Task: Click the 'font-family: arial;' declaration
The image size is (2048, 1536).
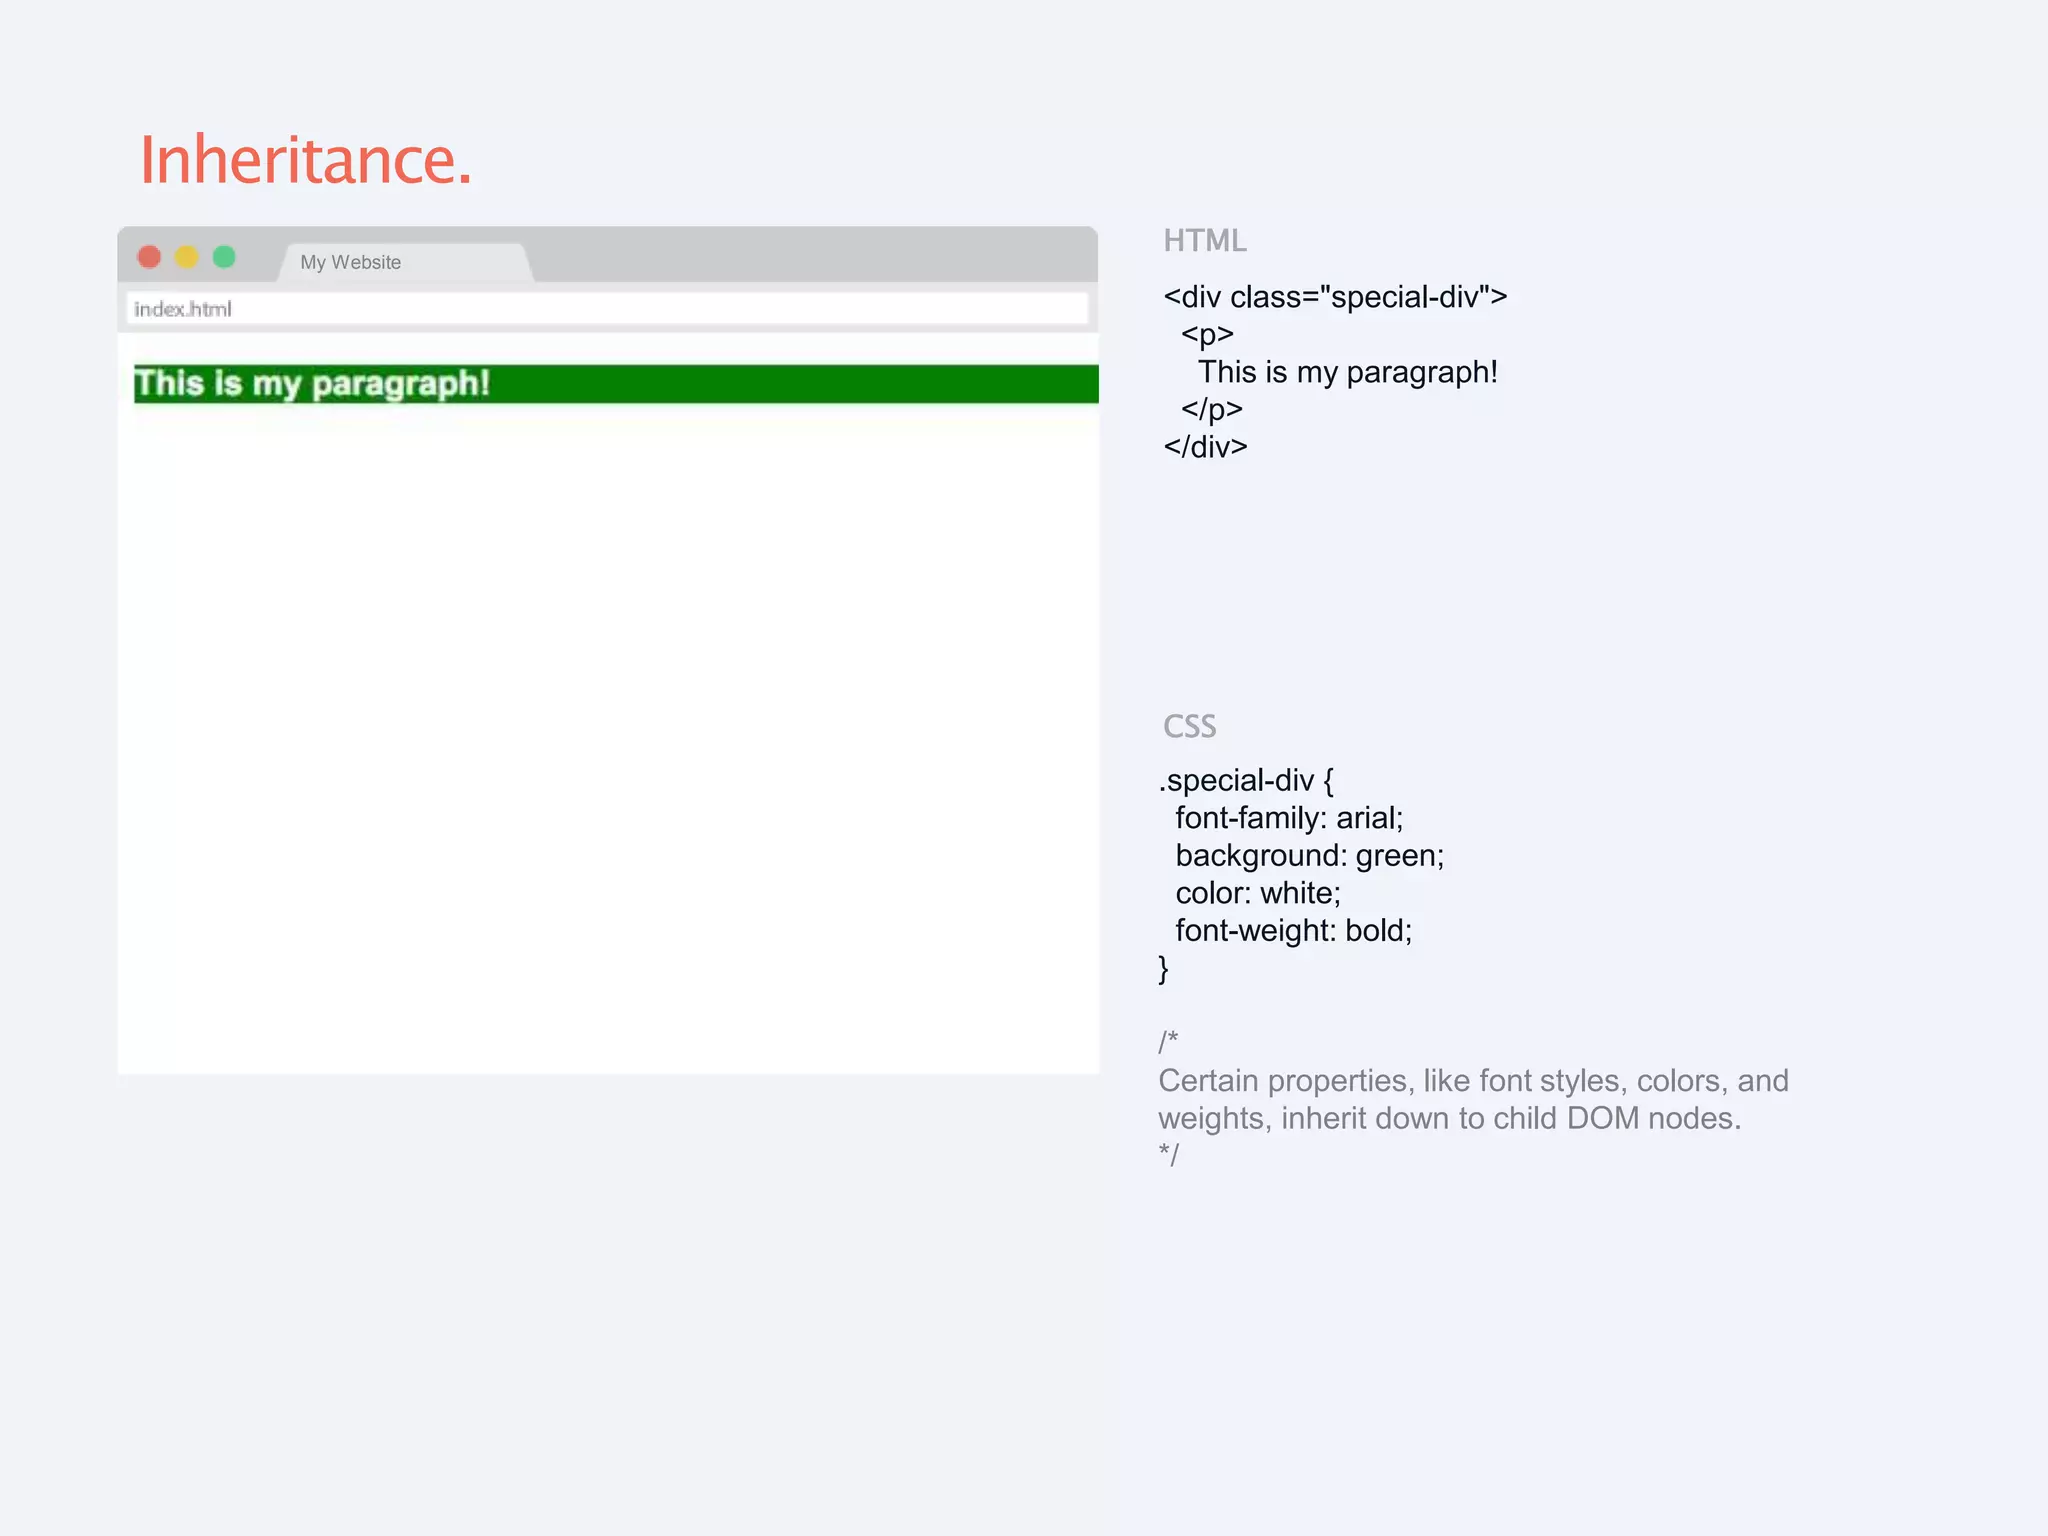Action: [x=1289, y=818]
